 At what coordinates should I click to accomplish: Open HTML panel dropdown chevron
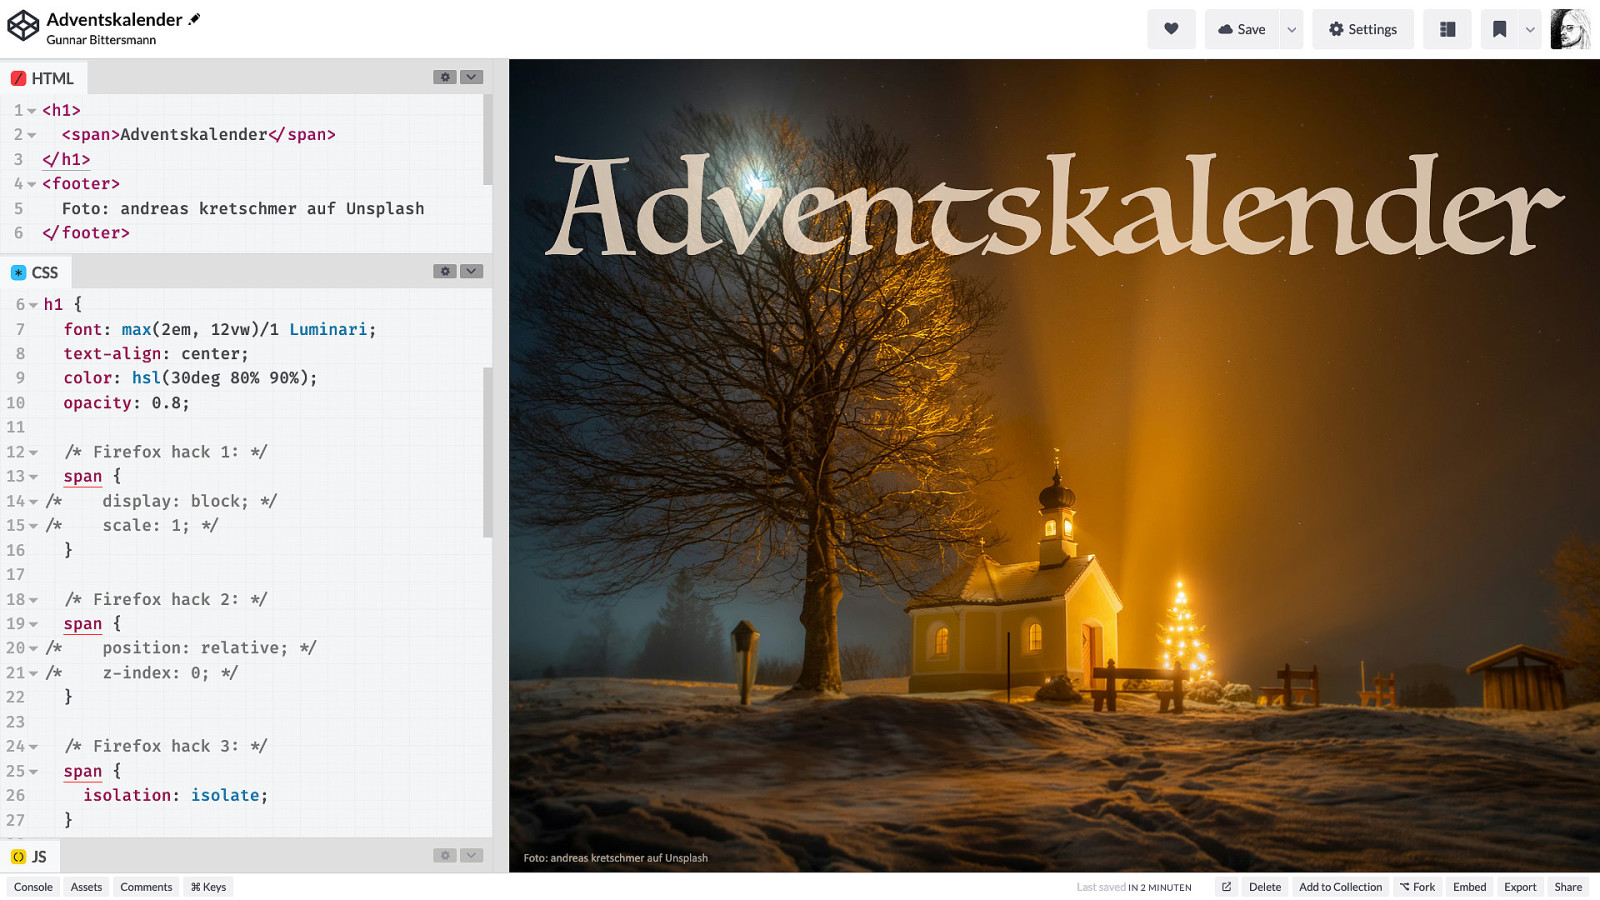pyautogui.click(x=472, y=77)
